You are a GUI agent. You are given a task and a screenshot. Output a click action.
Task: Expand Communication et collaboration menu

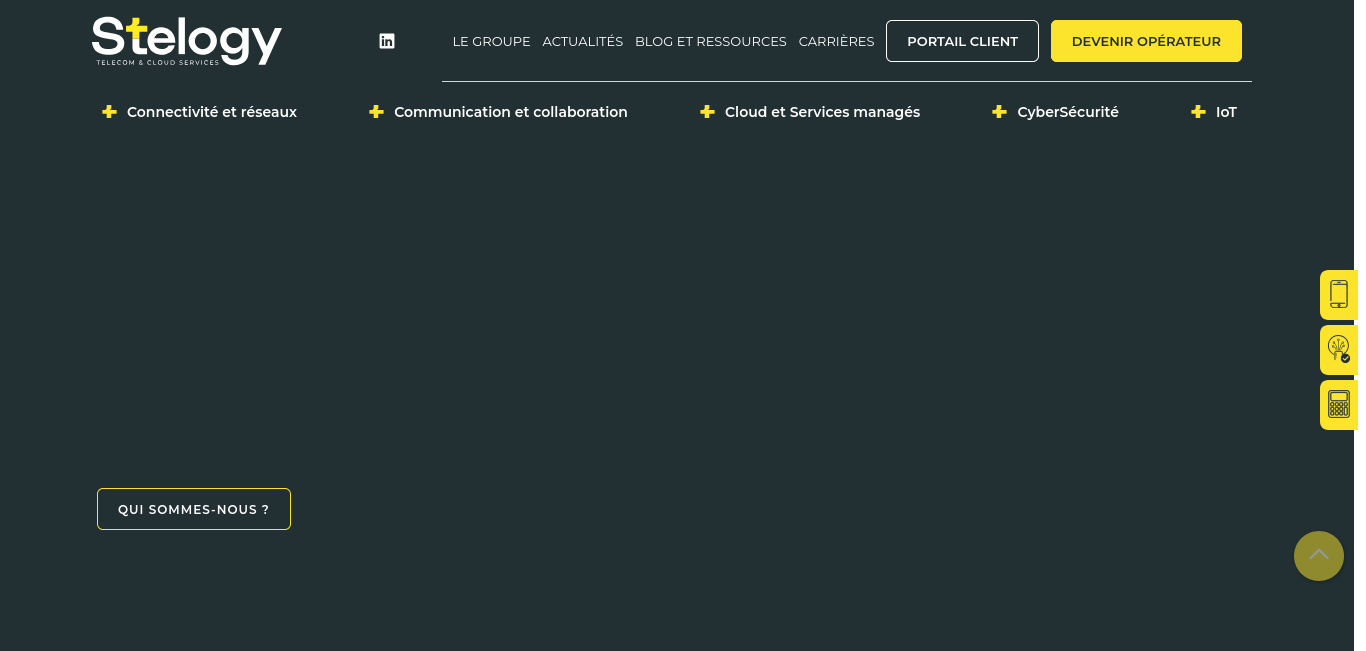tap(511, 112)
